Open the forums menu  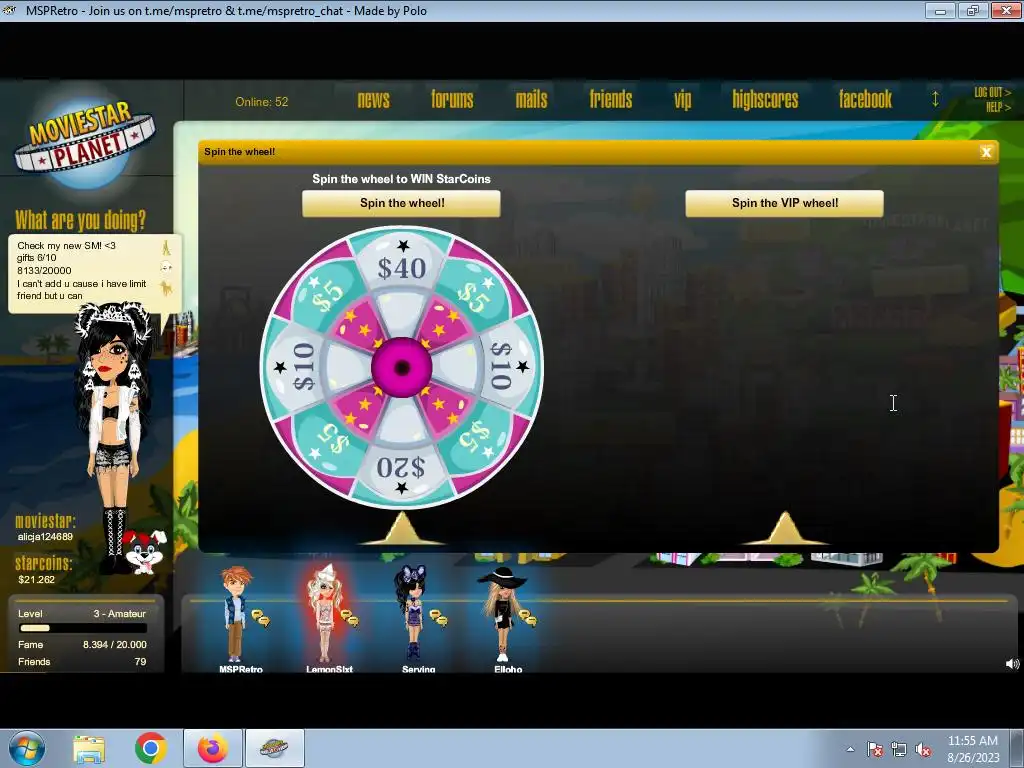point(452,99)
